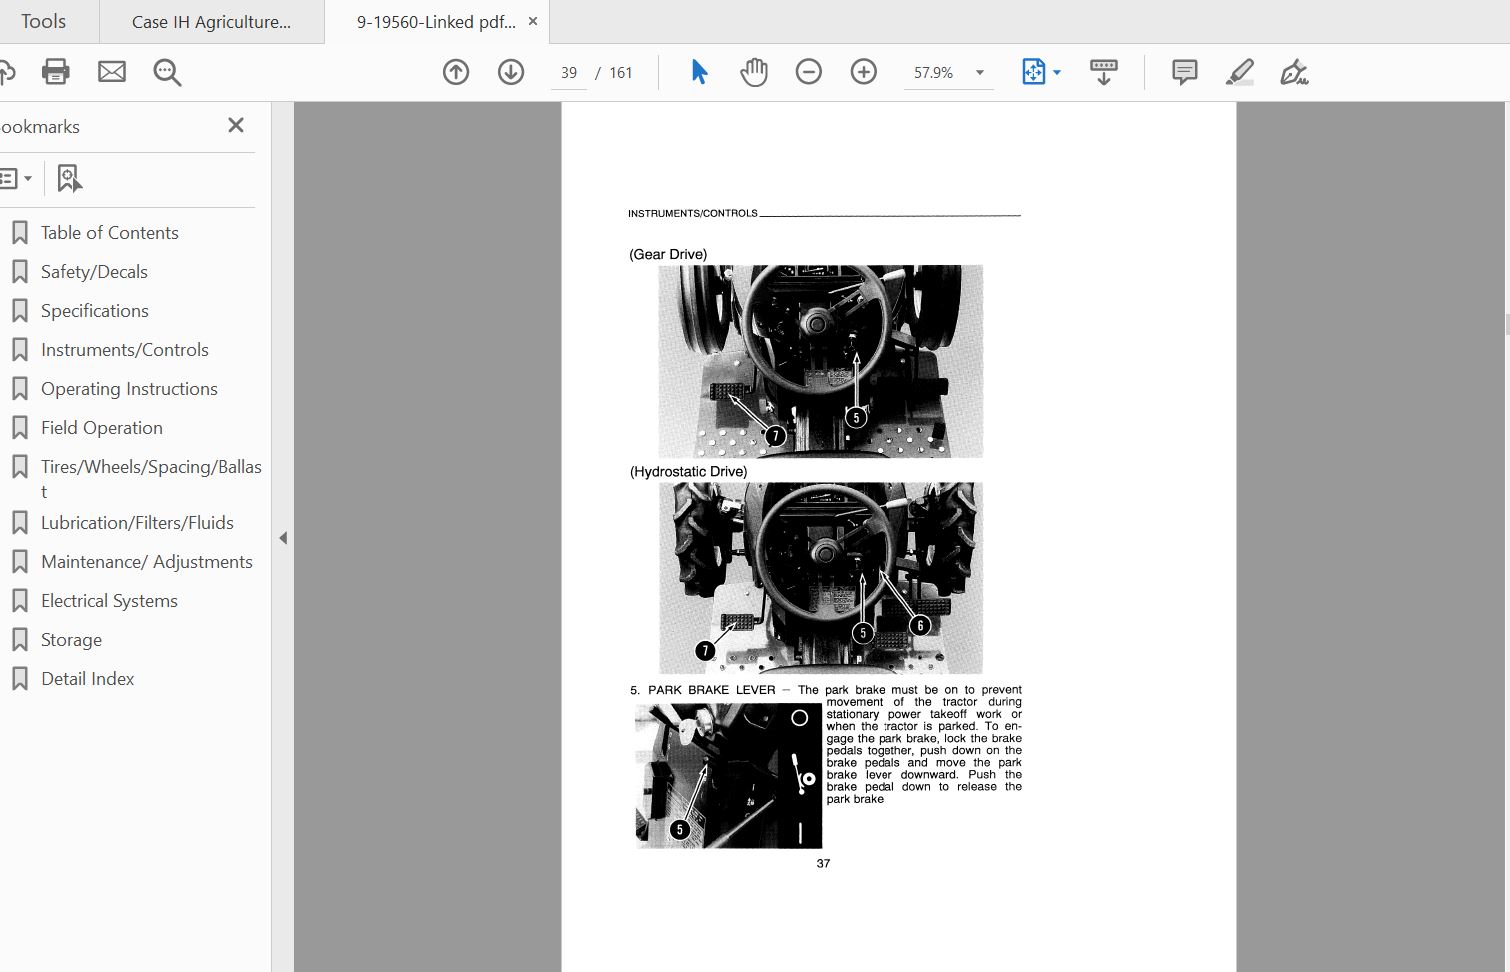Zoom in with the plus button
Screen dimensions: 1510x972
864,72
